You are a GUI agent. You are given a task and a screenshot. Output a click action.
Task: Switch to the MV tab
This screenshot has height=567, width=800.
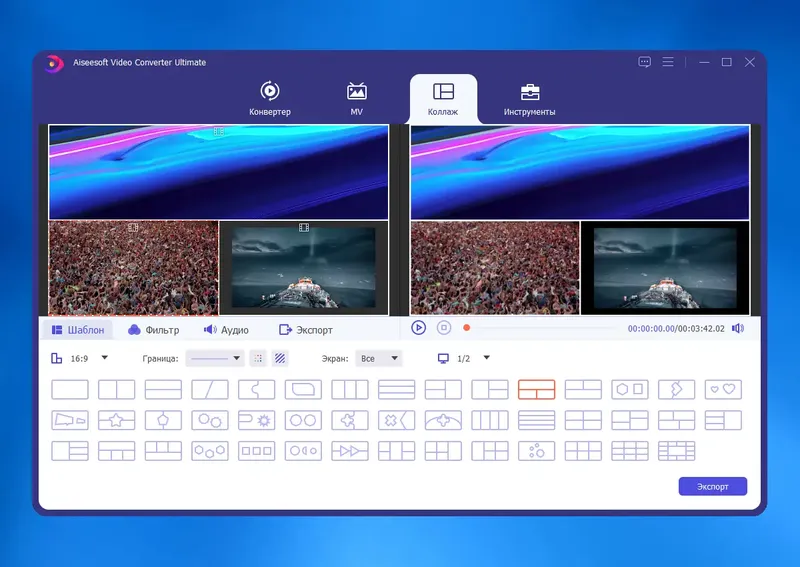[x=357, y=98]
